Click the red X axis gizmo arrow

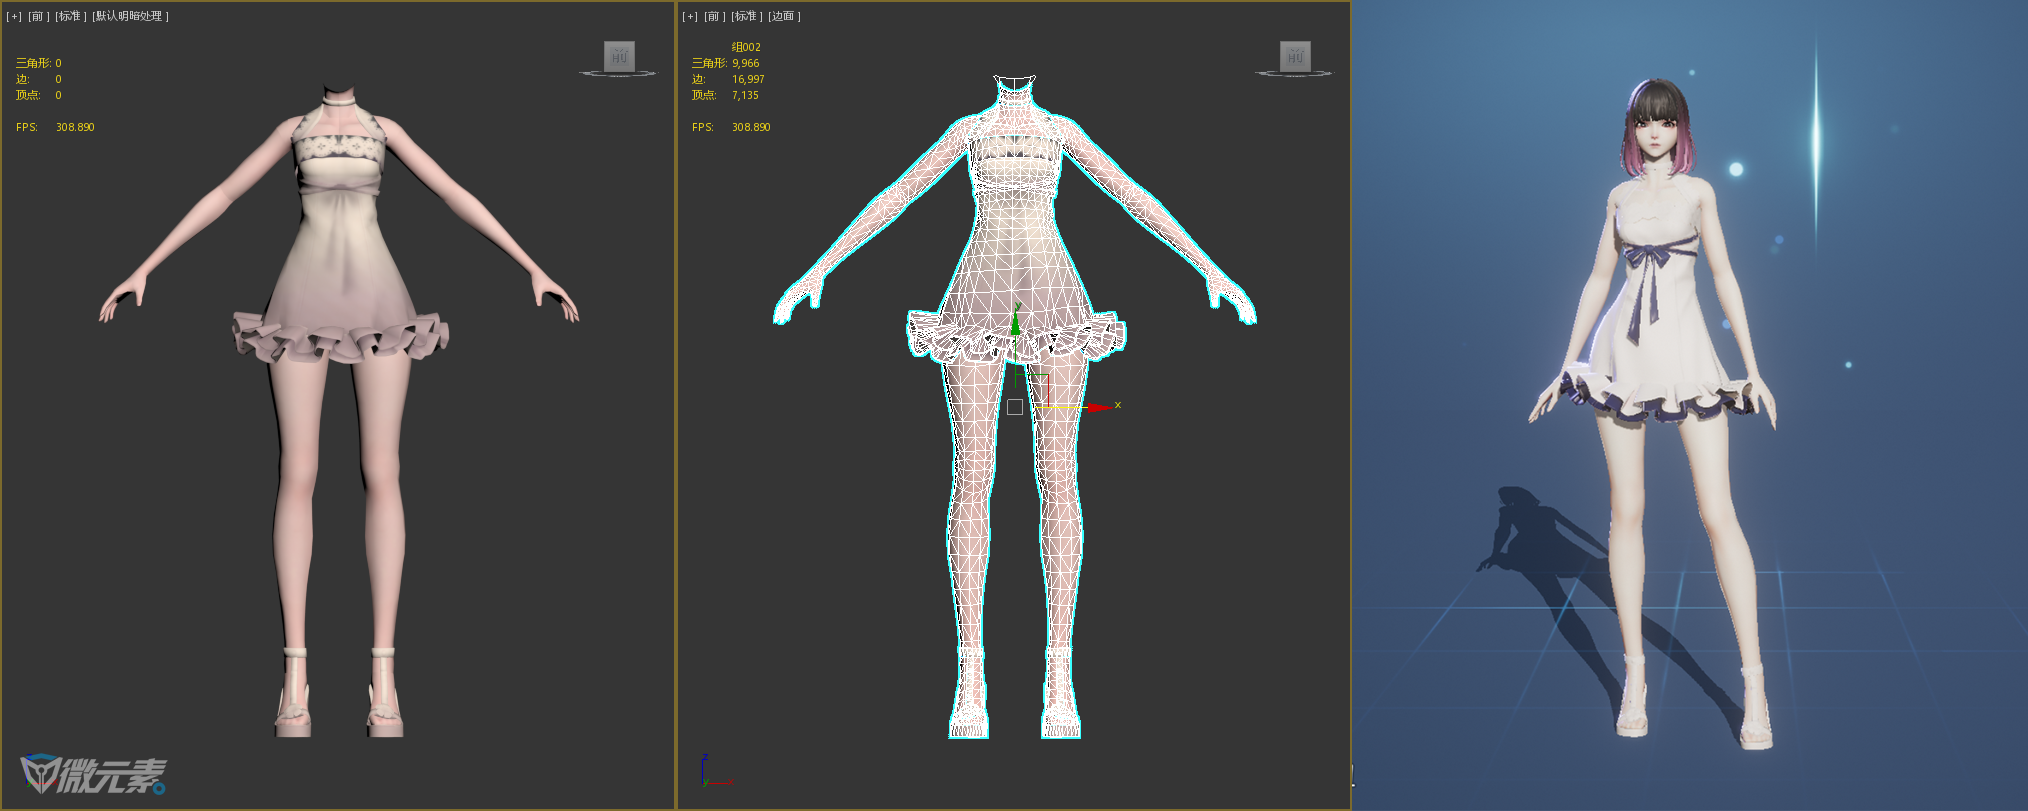[x=1100, y=407]
